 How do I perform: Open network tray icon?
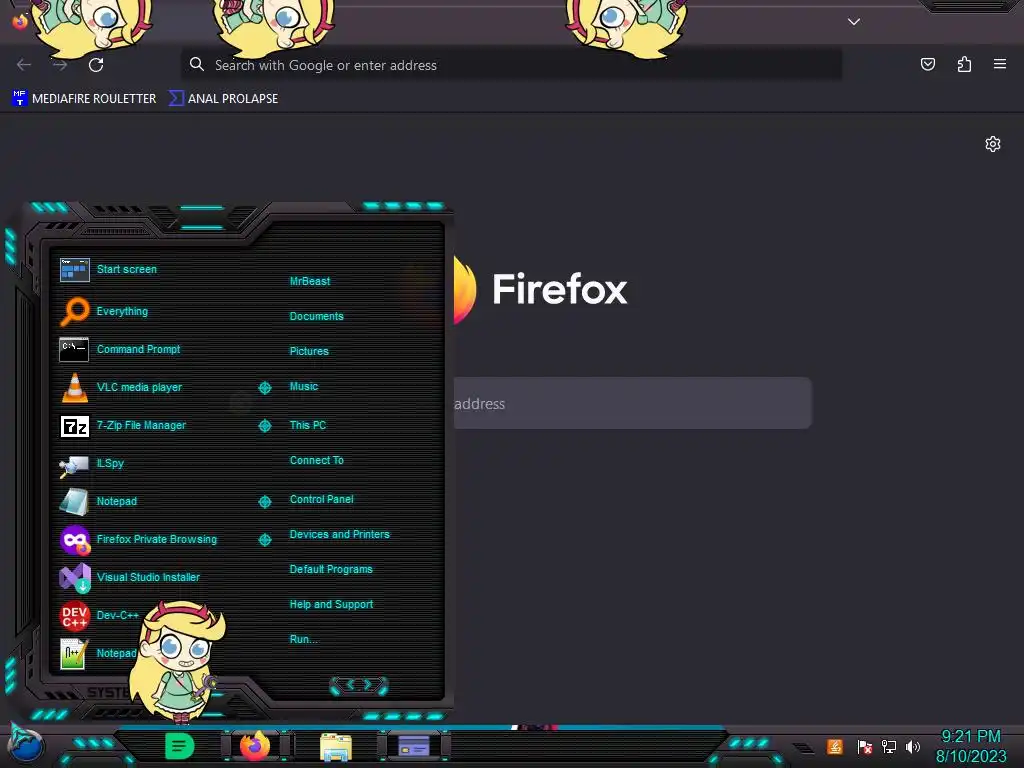coord(888,746)
